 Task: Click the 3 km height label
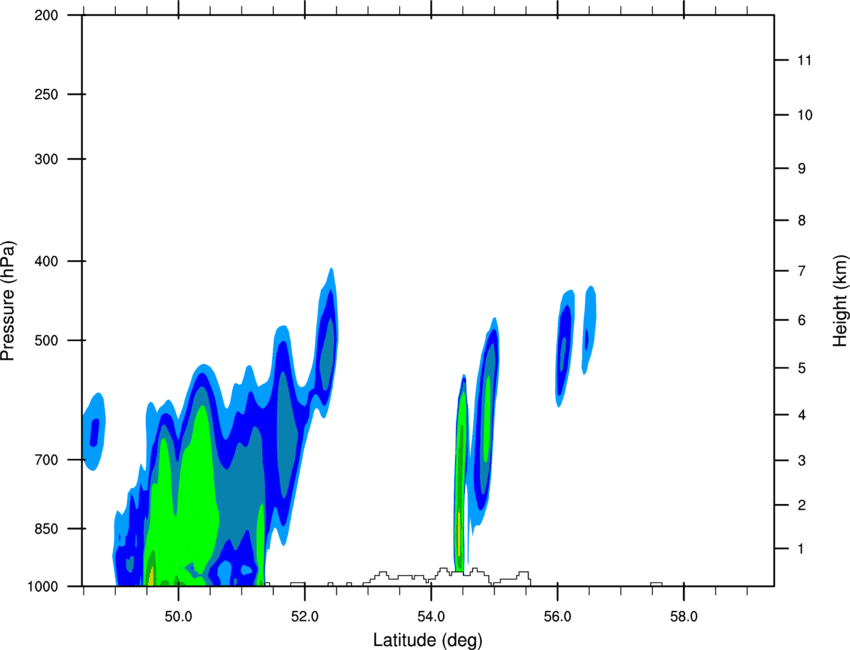802,461
